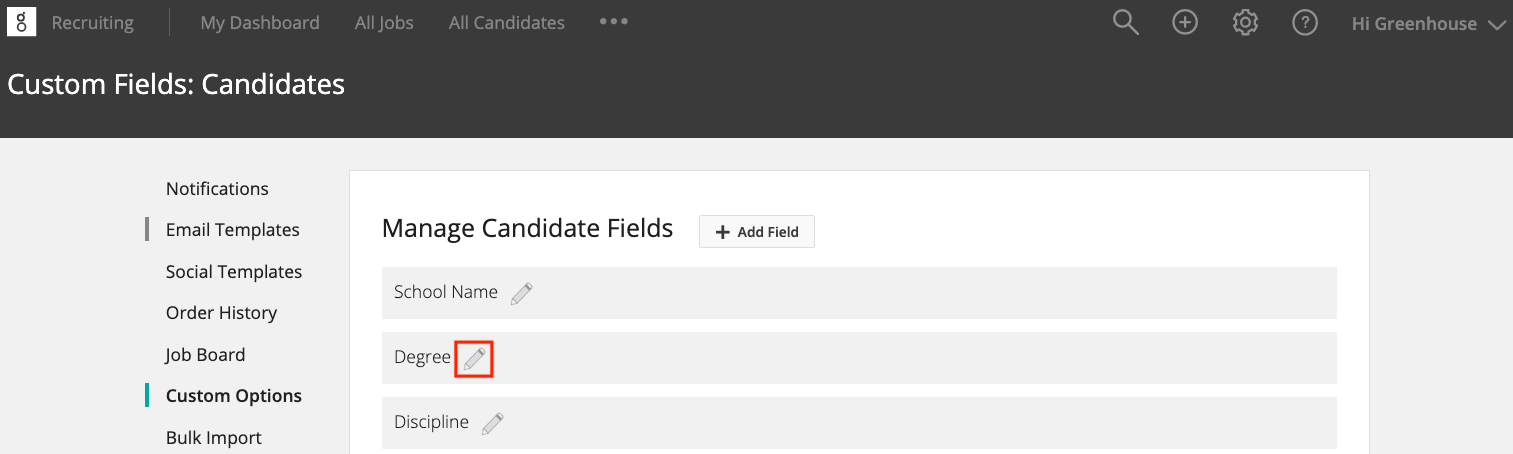This screenshot has width=1513, height=454.
Task: Open All Jobs in navigation
Action: tap(384, 23)
